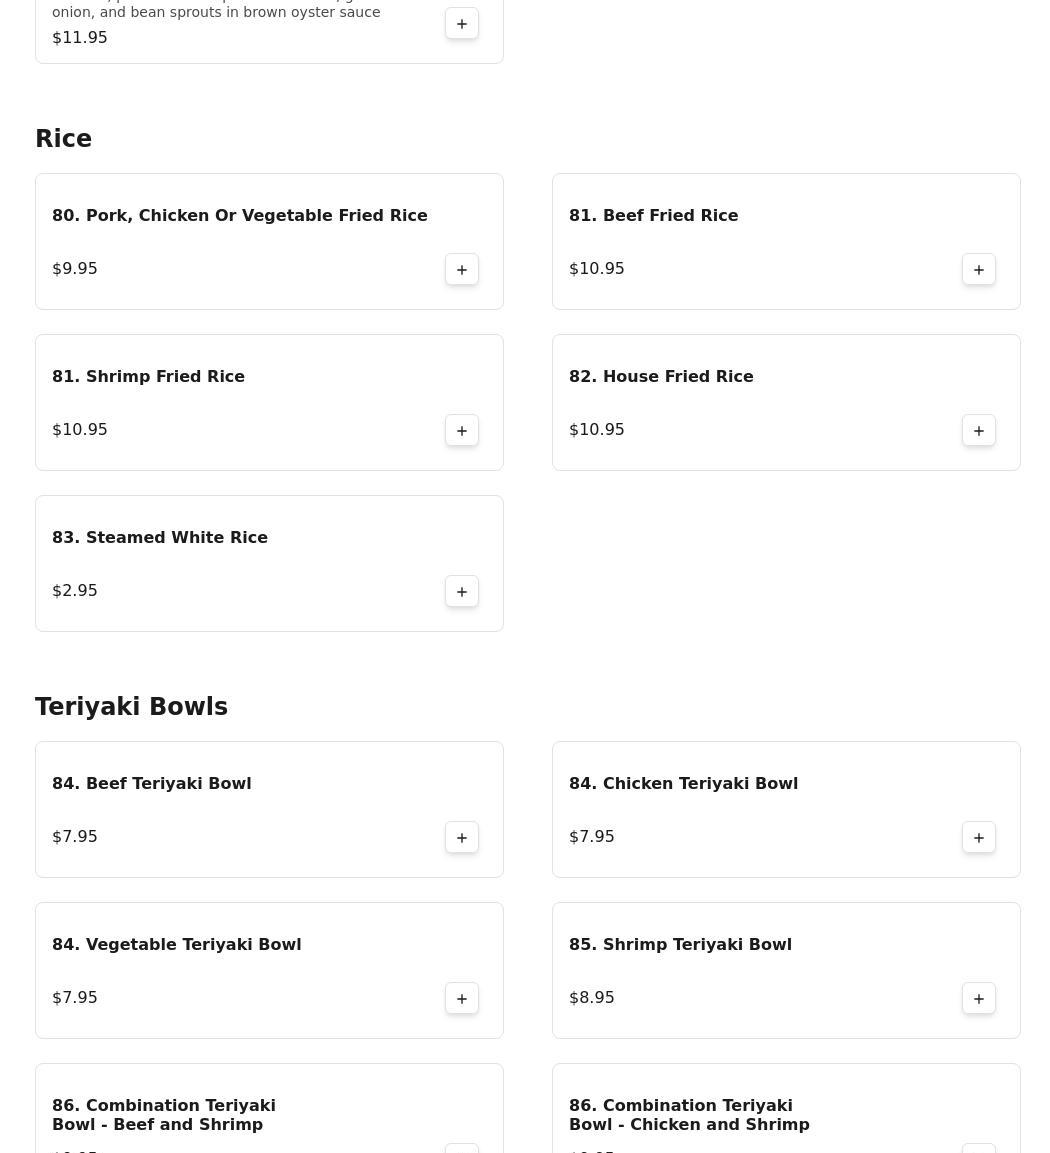The image size is (1050, 1153).
Task: Open Combination Teriyaki Bowl - Chicken and Shrimp
Action: pos(689,1115)
